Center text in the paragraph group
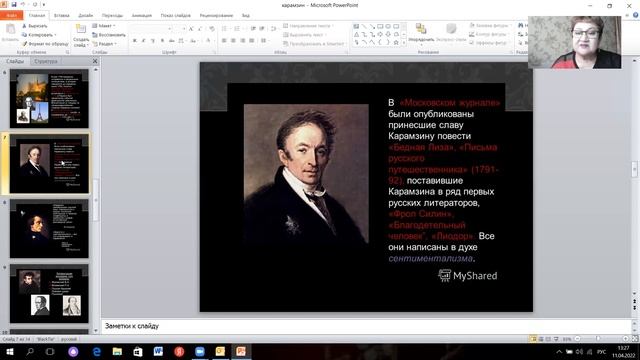This screenshot has width=640, height=360. tap(233, 41)
